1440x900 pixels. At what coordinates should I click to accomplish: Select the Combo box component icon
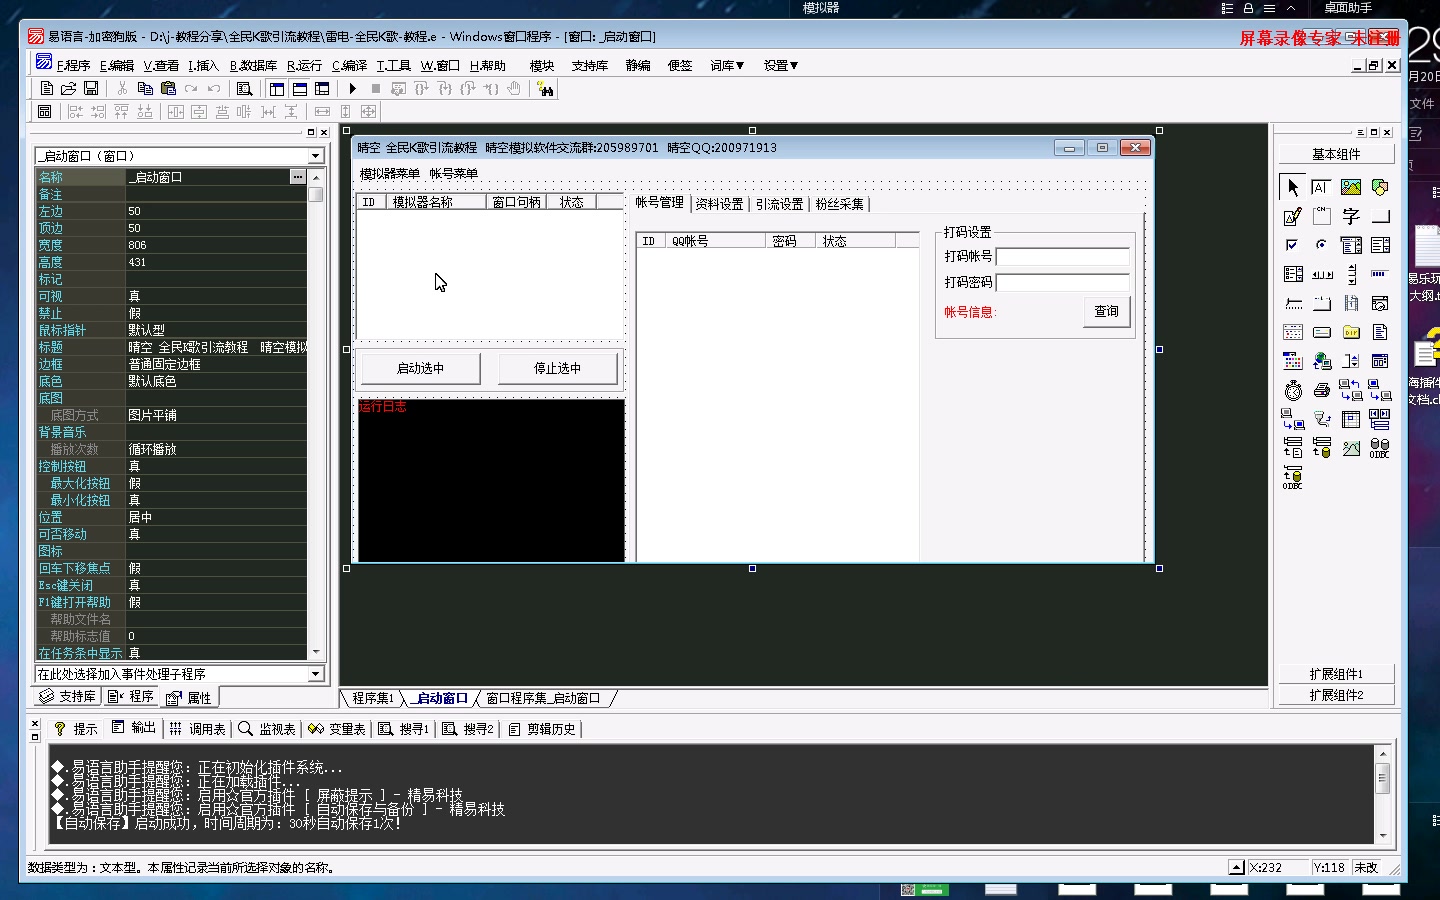(1351, 245)
